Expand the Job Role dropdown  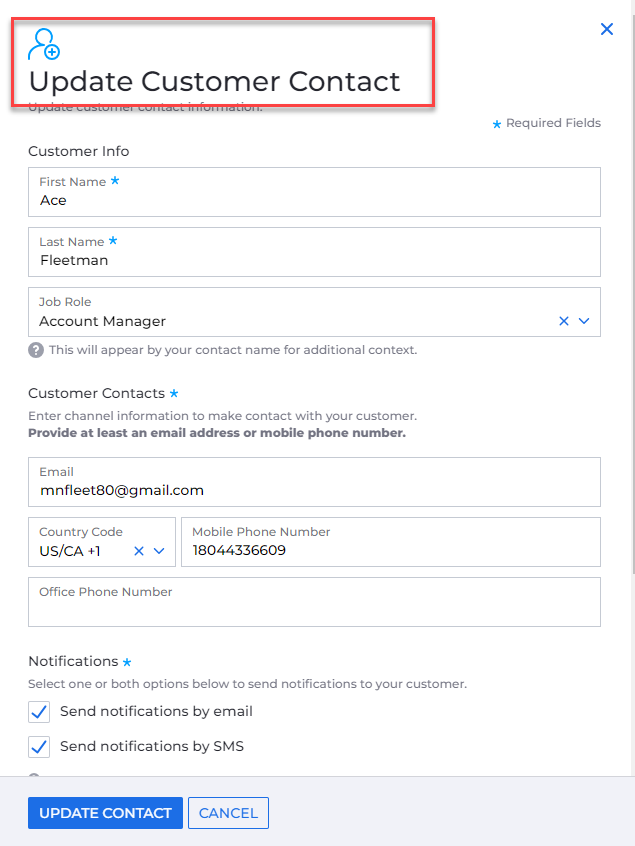pyautogui.click(x=585, y=321)
